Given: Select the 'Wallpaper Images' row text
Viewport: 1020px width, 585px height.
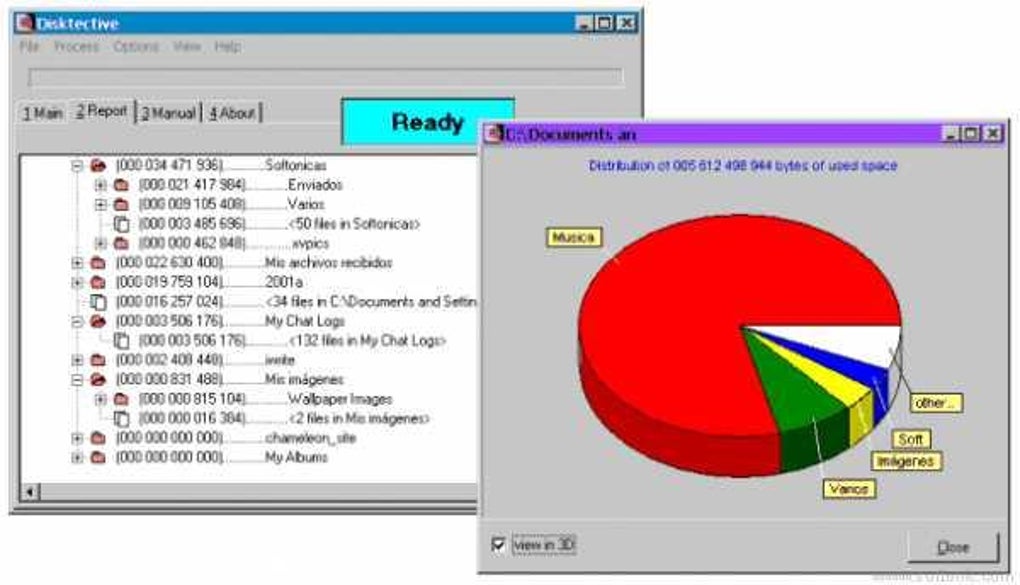Looking at the screenshot, I should point(340,399).
